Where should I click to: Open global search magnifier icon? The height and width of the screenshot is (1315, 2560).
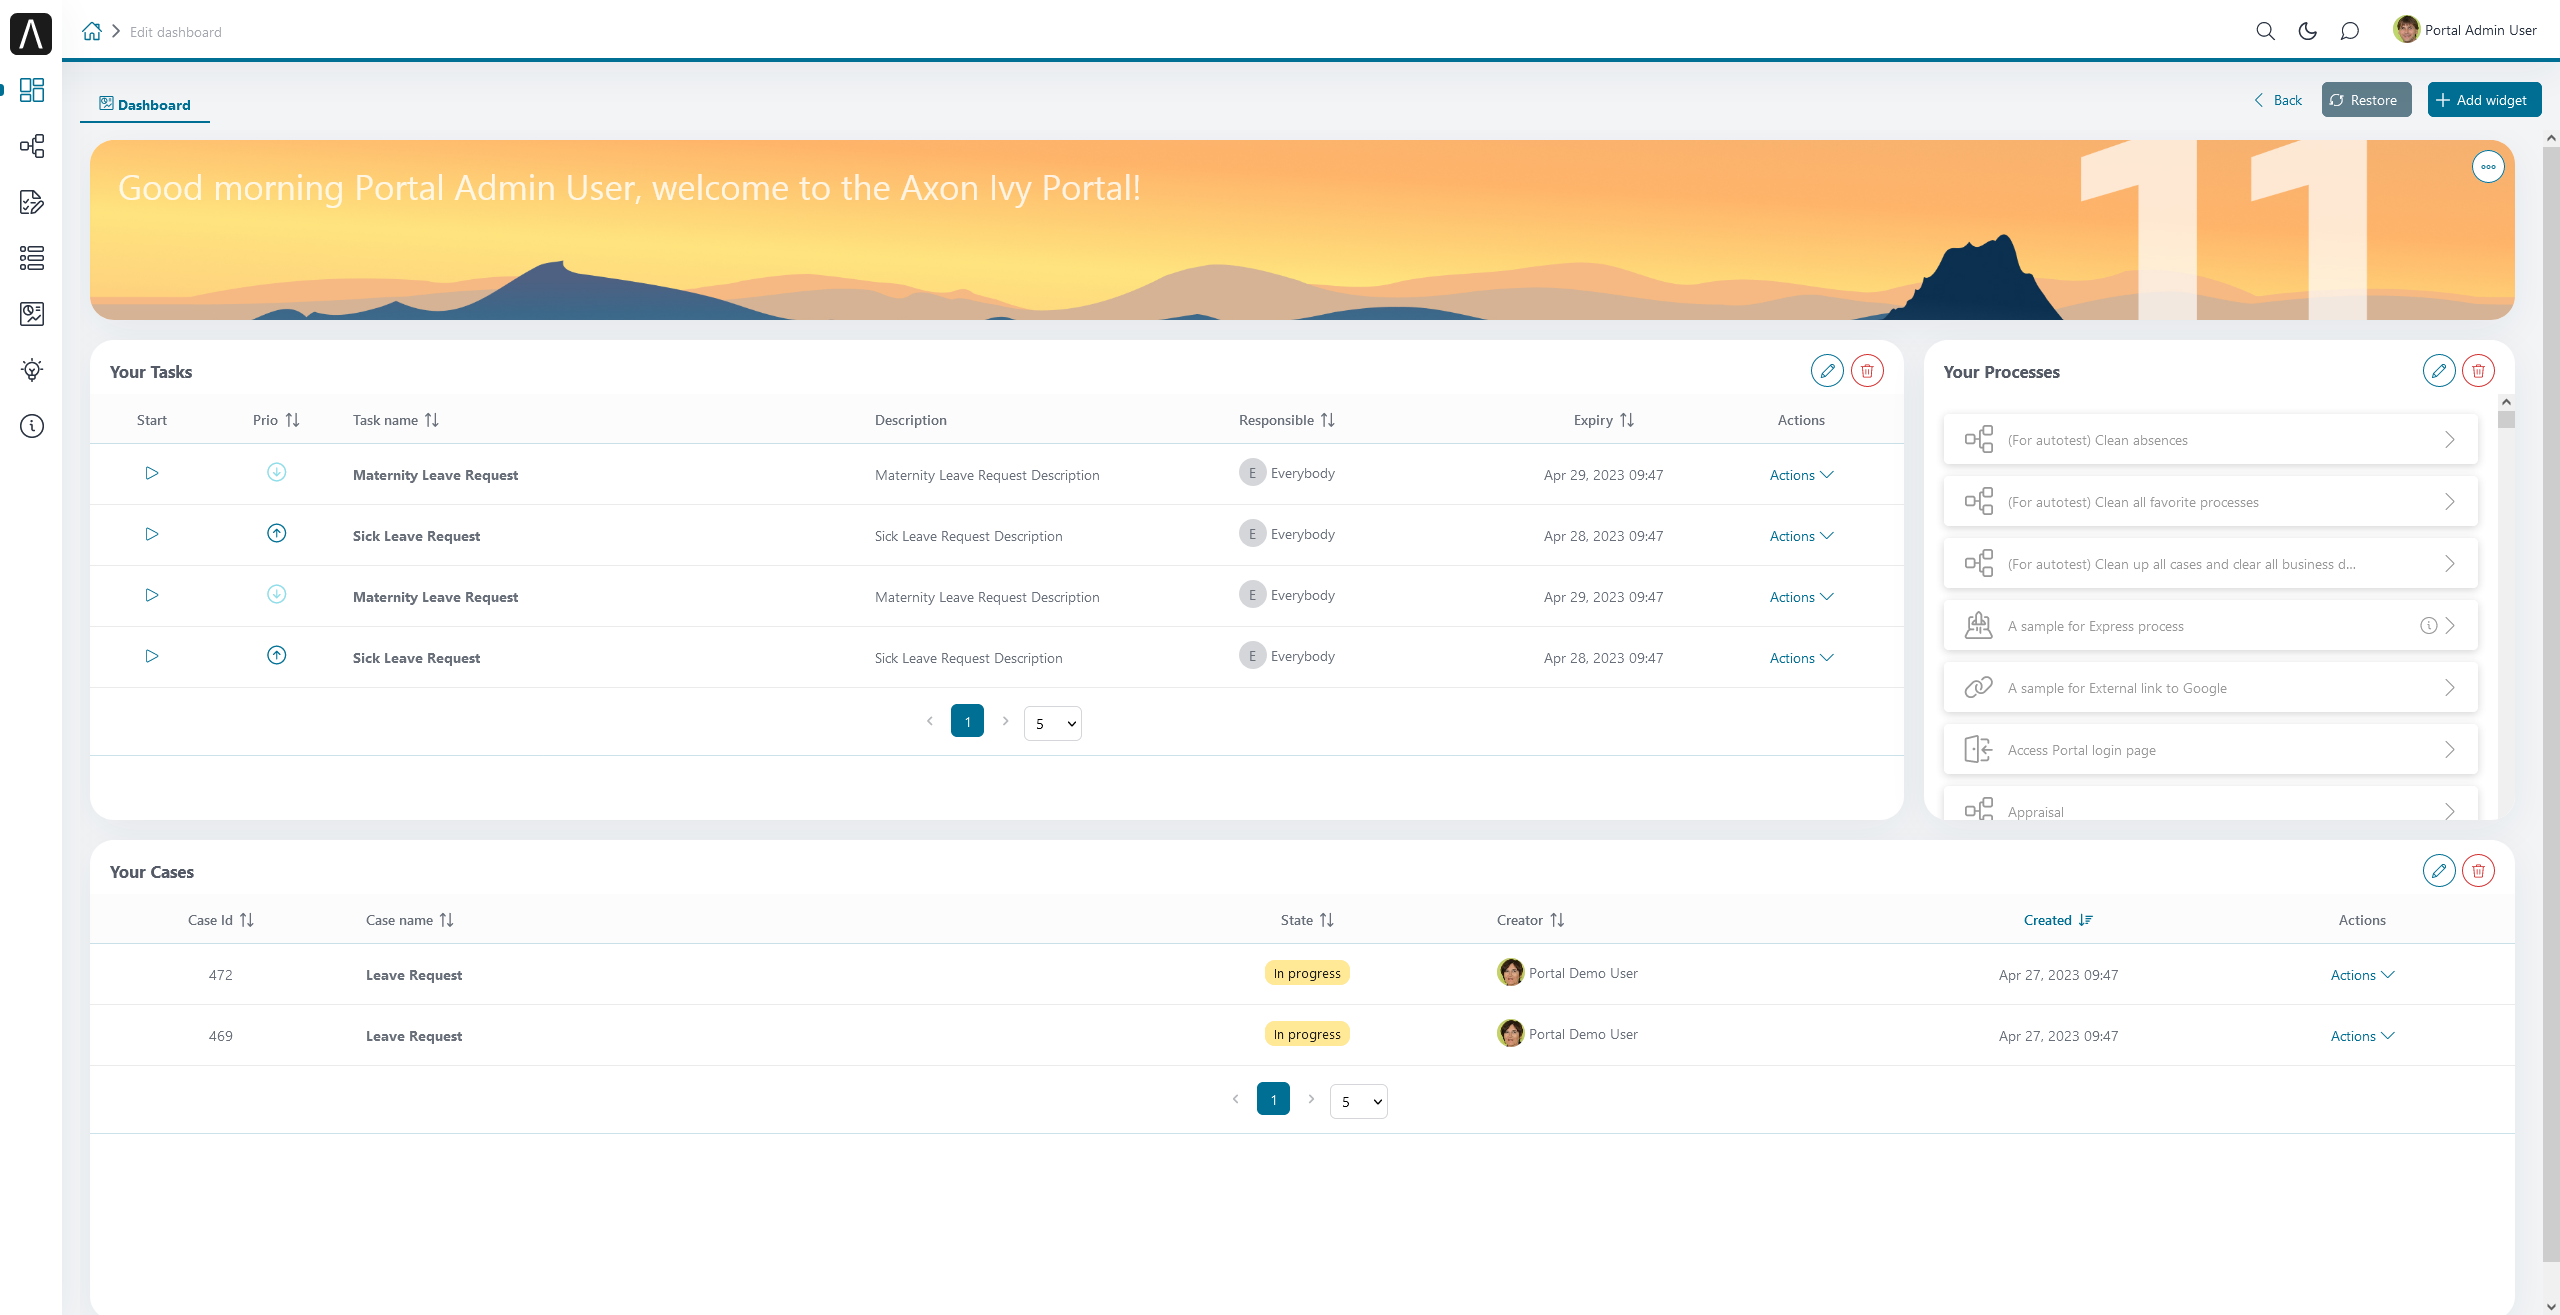pos(2265,31)
